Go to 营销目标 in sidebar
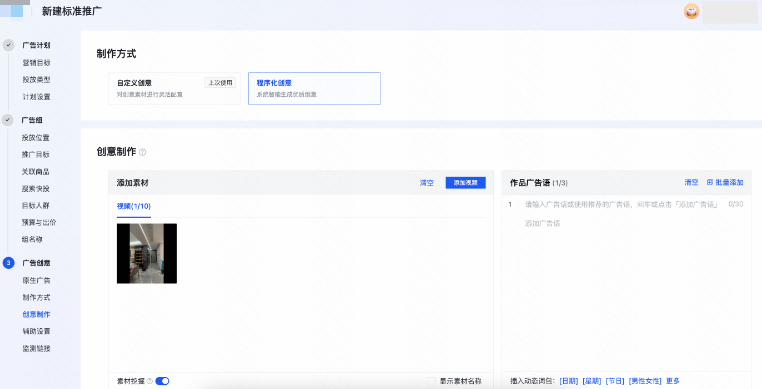 point(36,63)
